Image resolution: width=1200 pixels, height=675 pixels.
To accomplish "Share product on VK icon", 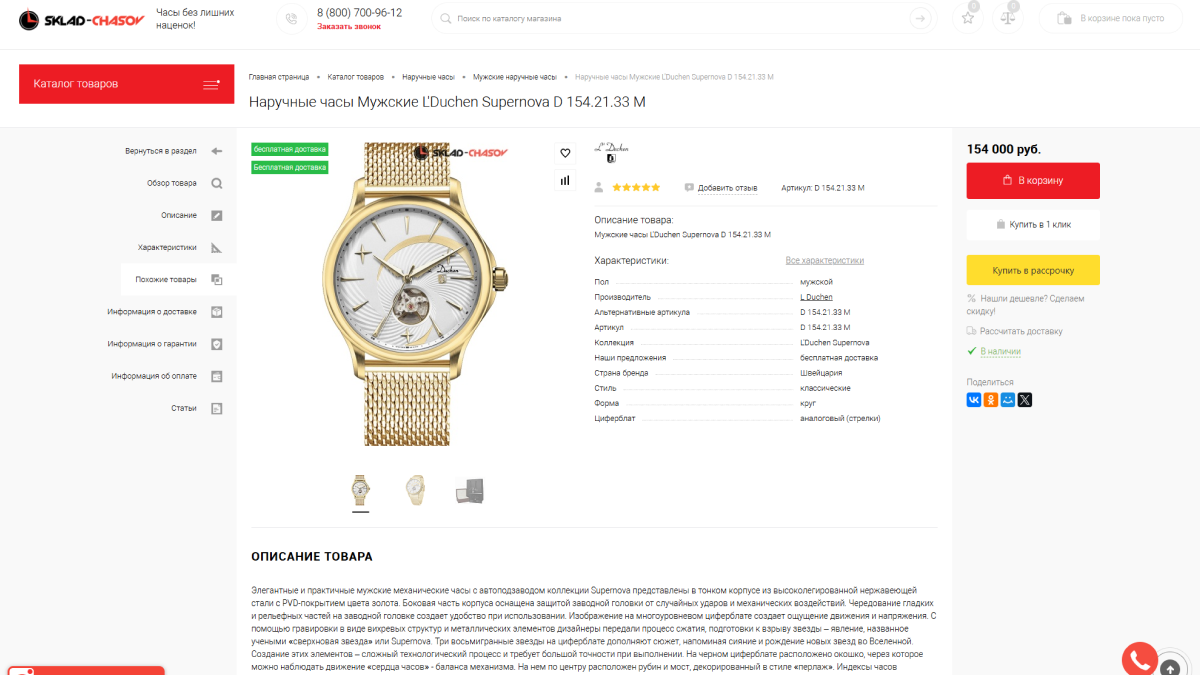I will pyautogui.click(x=974, y=399).
